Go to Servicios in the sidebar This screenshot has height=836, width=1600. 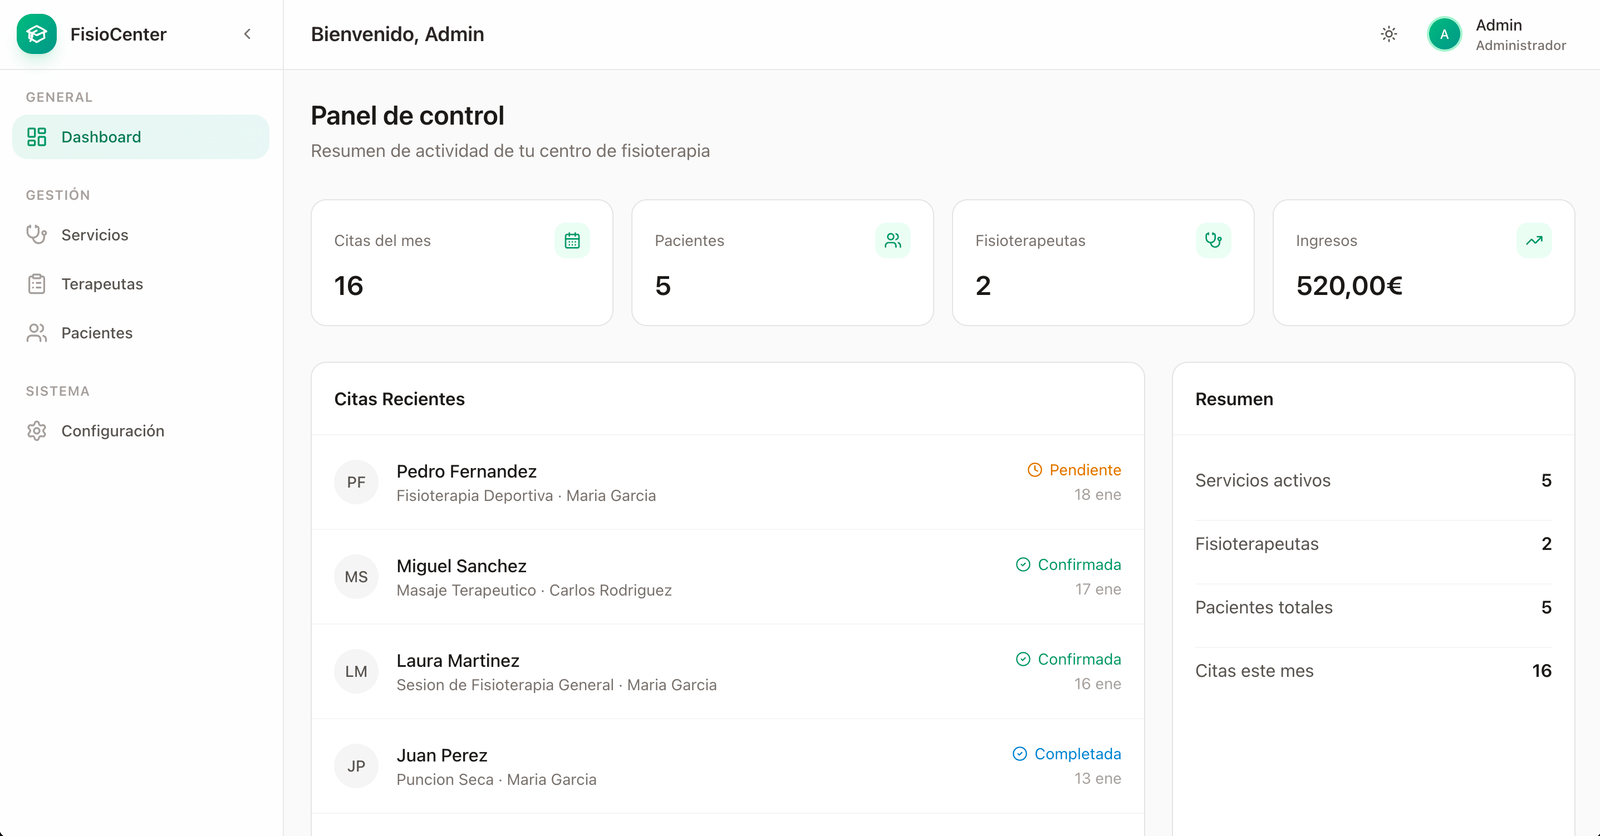(94, 235)
